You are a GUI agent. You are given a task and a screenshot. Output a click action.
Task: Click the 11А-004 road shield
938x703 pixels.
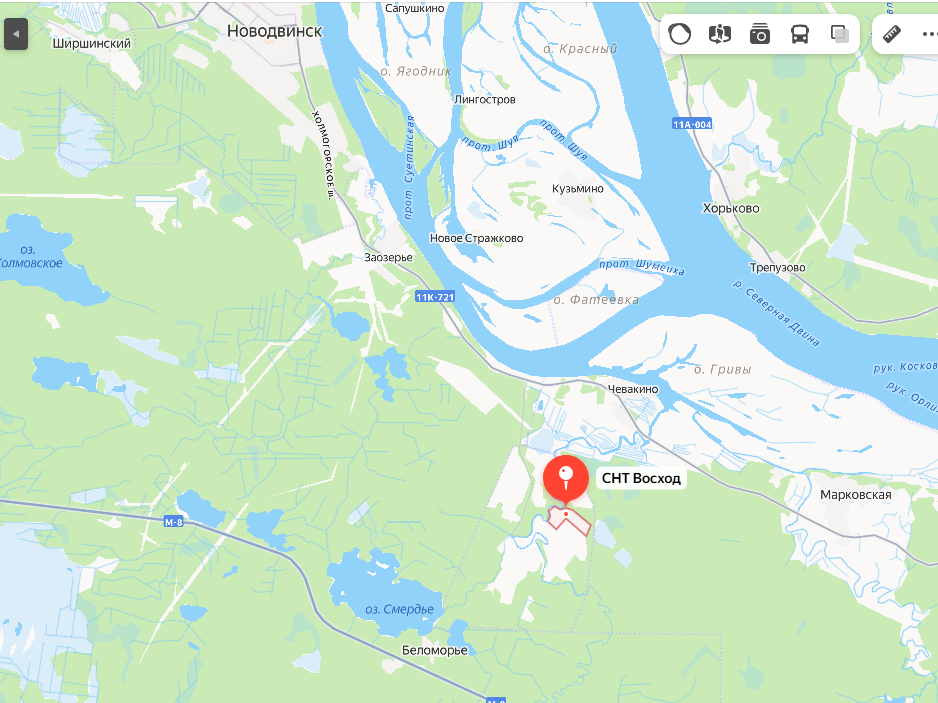tap(692, 124)
